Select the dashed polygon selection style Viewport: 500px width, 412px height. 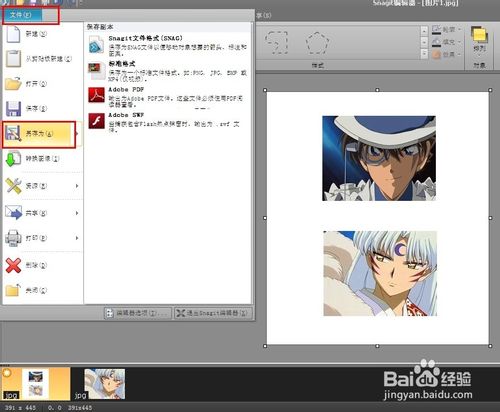tap(317, 43)
